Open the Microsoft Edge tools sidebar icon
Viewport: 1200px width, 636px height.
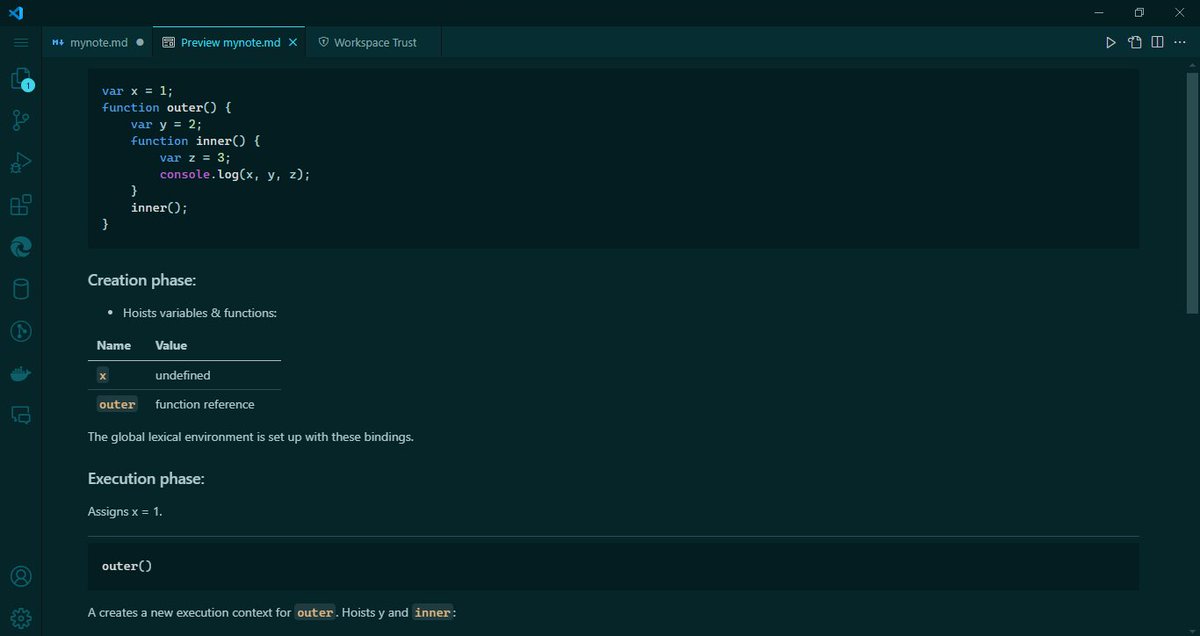point(20,247)
